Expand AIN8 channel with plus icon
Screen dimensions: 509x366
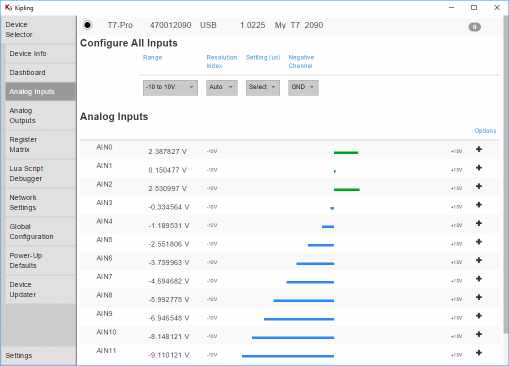click(479, 297)
